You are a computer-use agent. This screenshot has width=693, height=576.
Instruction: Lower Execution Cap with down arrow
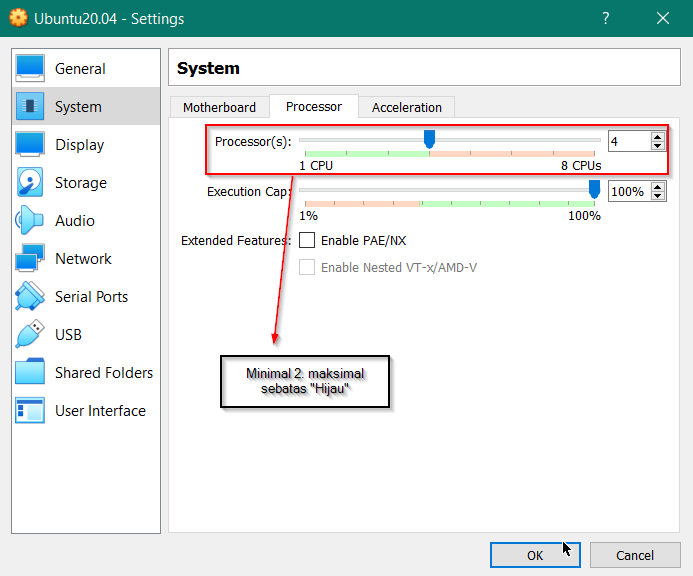pos(657,196)
